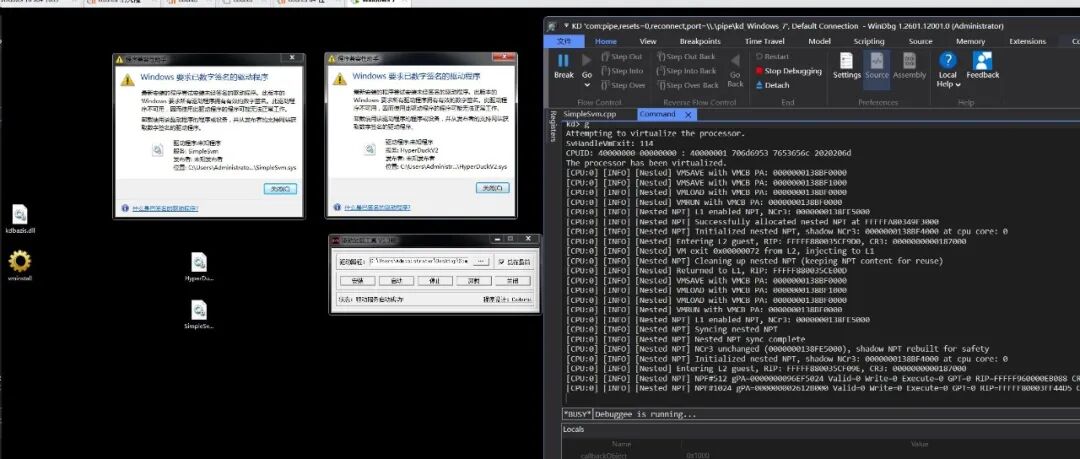Image resolution: width=1080 pixels, height=459 pixels.
Task: Click driver file icon in HyperDuckV2 dialog
Action: pyautogui.click(x=371, y=149)
